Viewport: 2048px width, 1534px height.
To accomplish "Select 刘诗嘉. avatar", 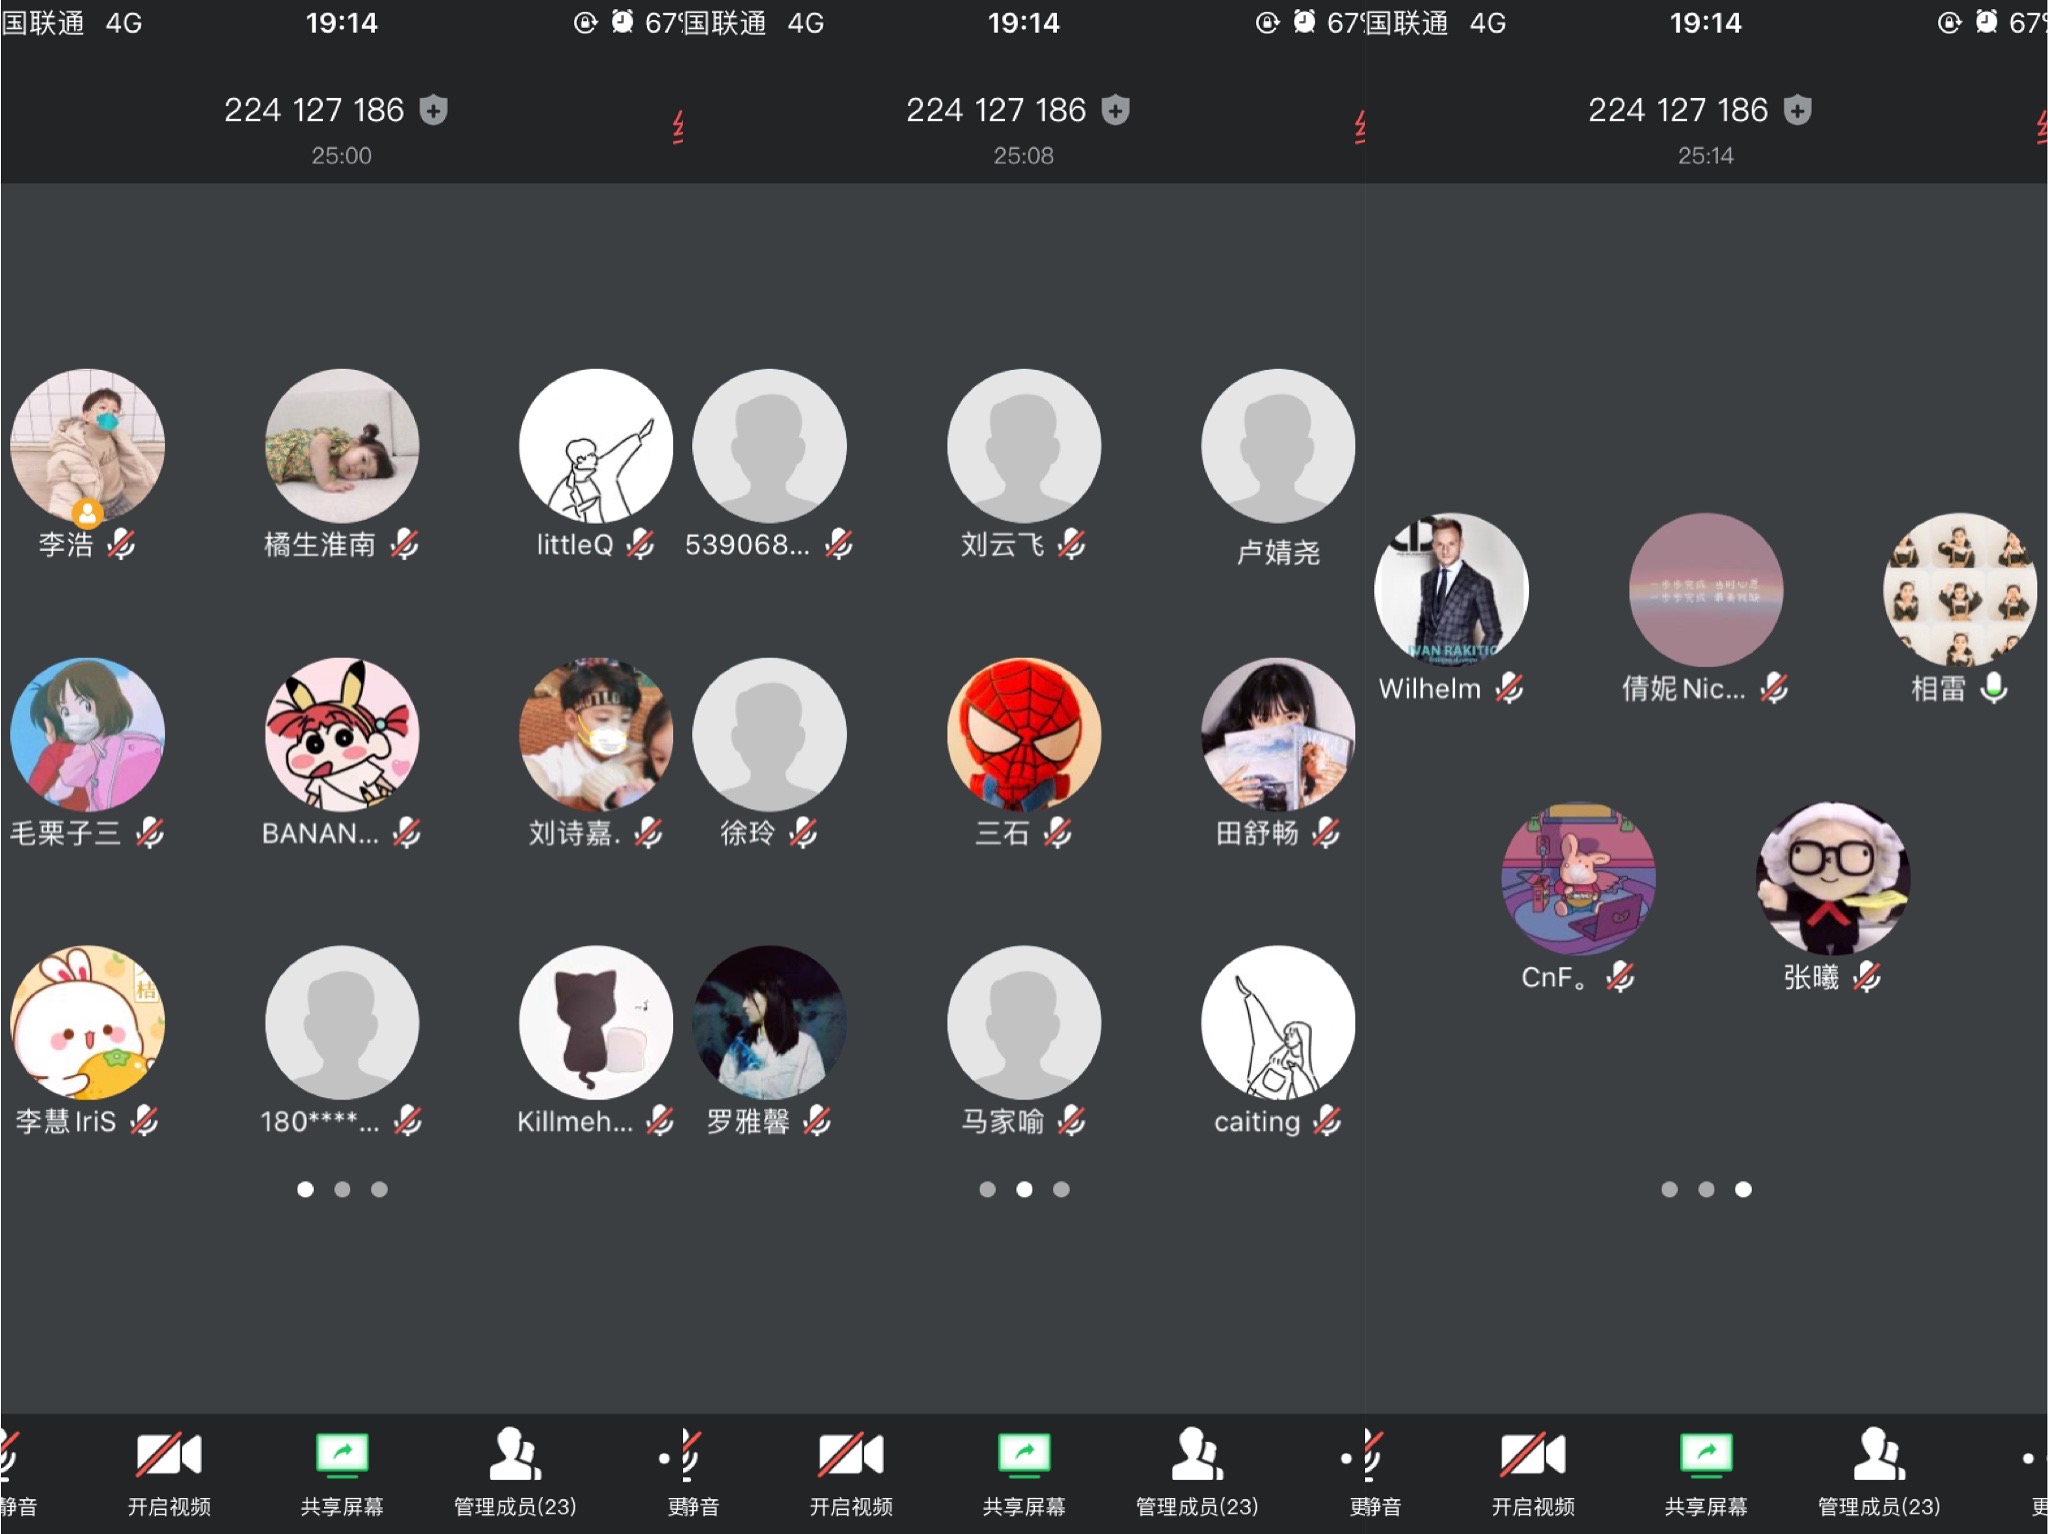I will point(596,734).
